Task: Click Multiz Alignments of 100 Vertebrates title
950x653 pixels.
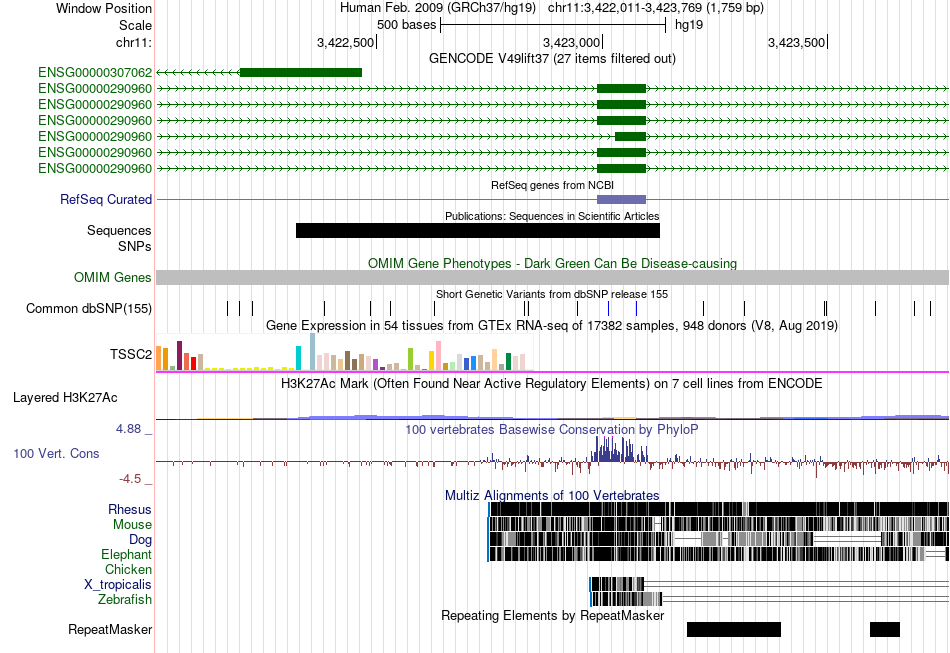Action: (552, 496)
